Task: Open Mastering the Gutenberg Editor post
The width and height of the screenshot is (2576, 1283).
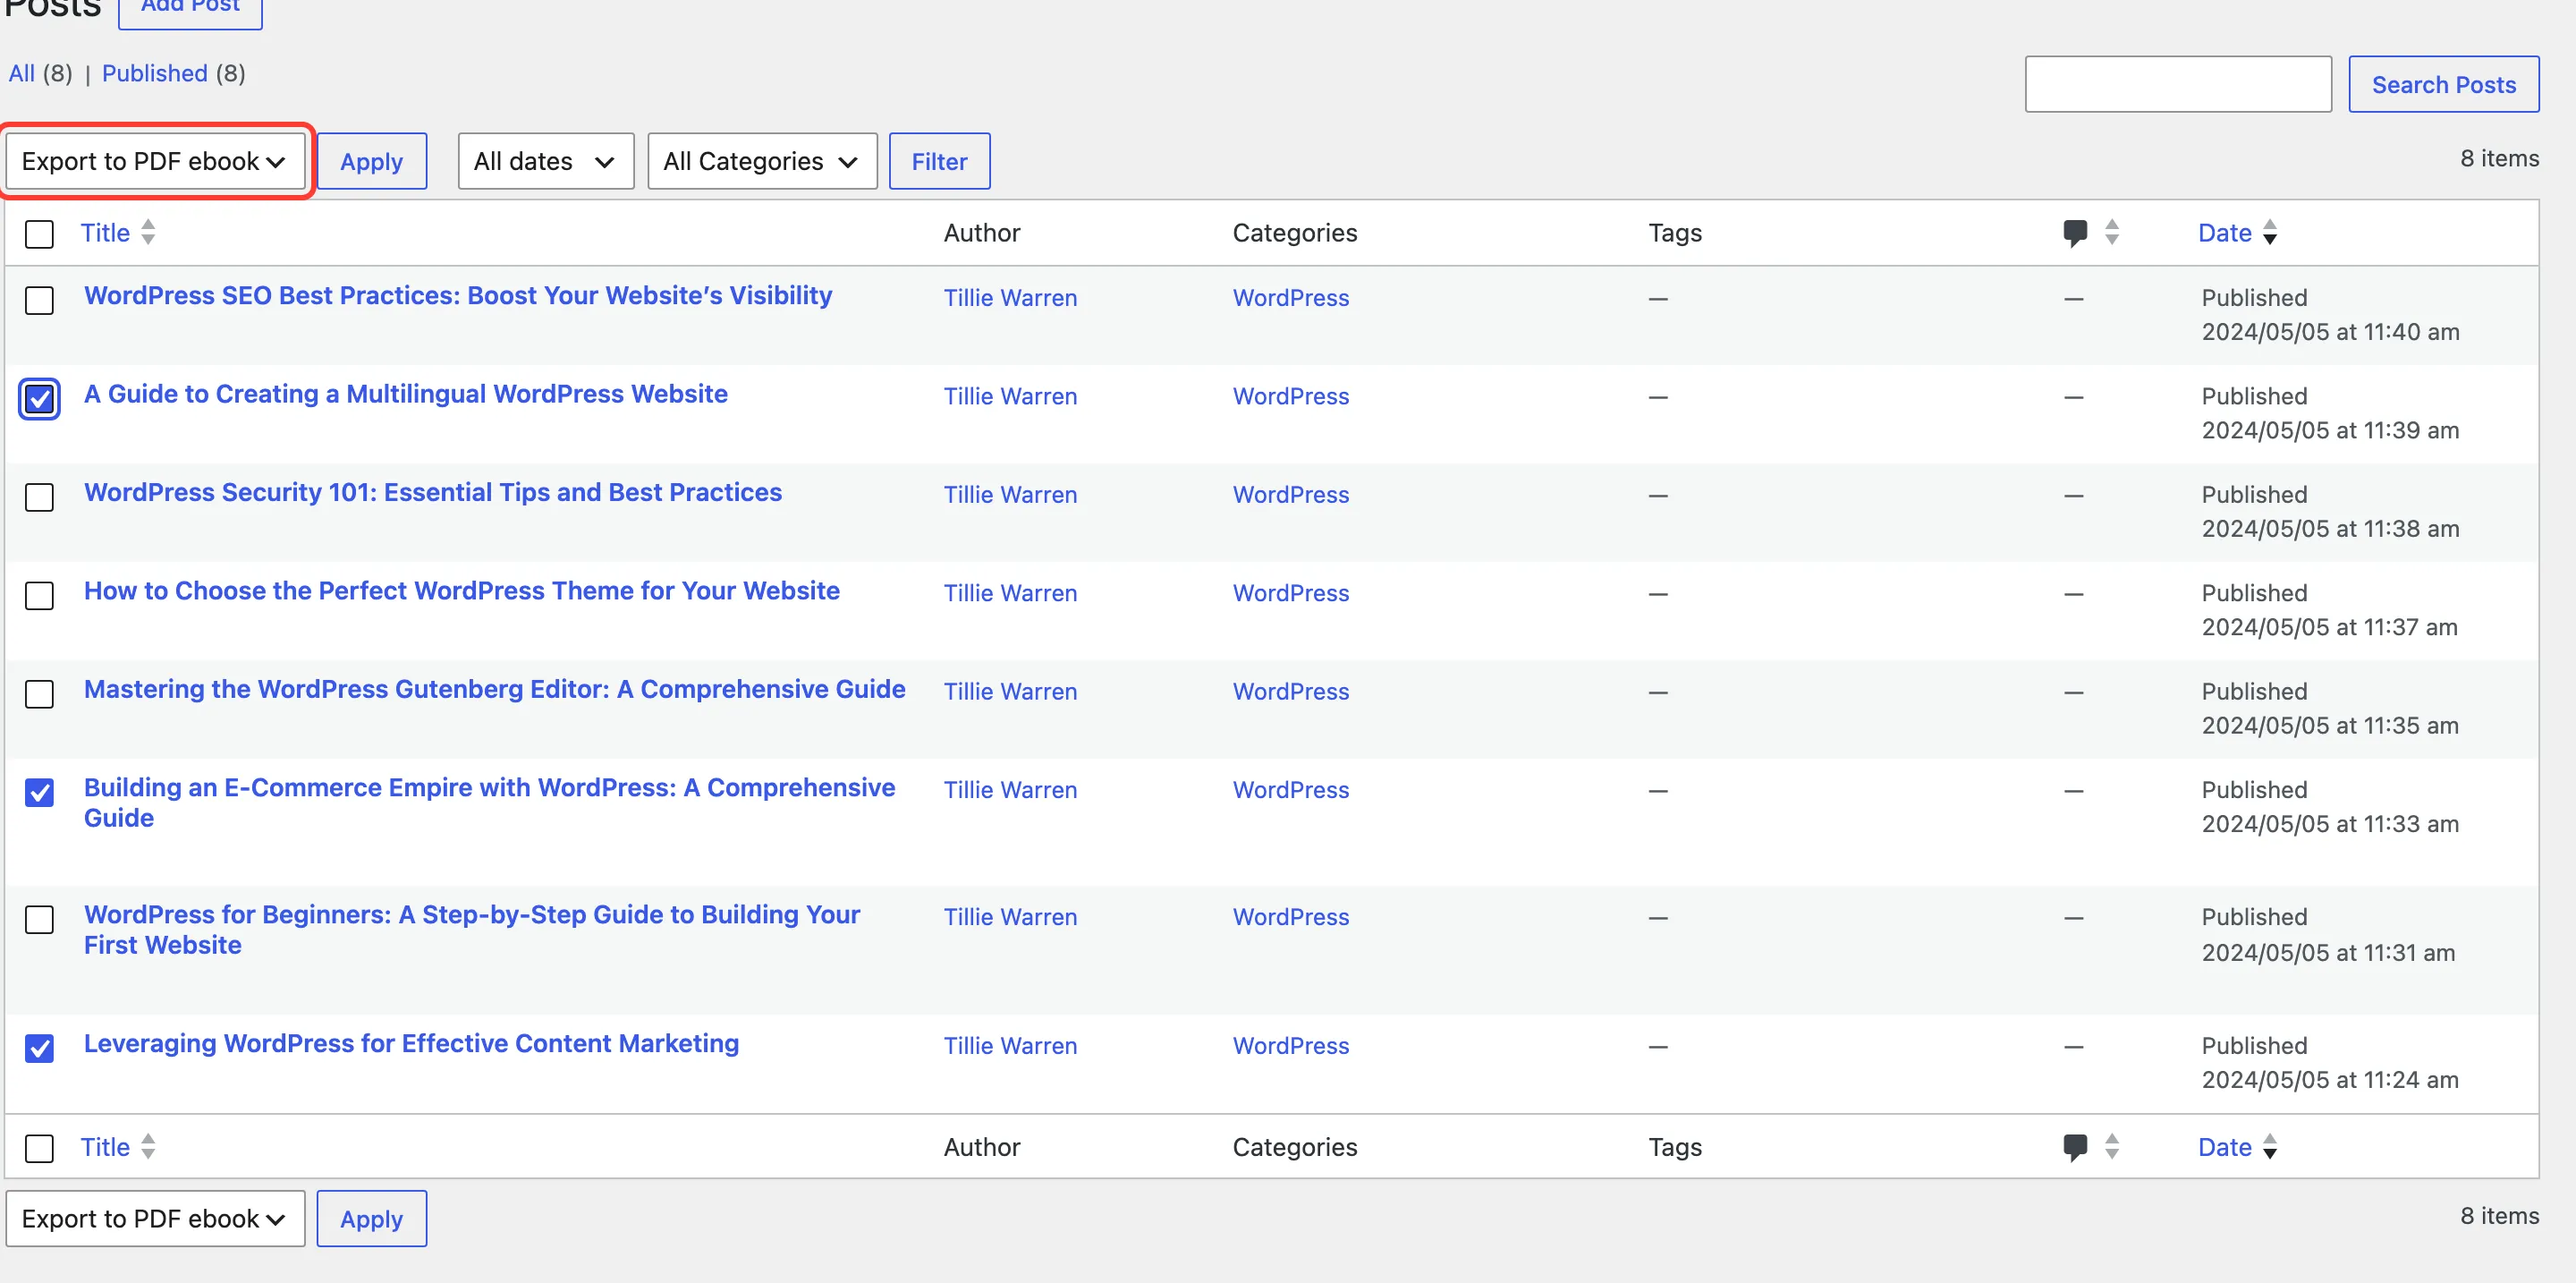Action: tap(495, 689)
